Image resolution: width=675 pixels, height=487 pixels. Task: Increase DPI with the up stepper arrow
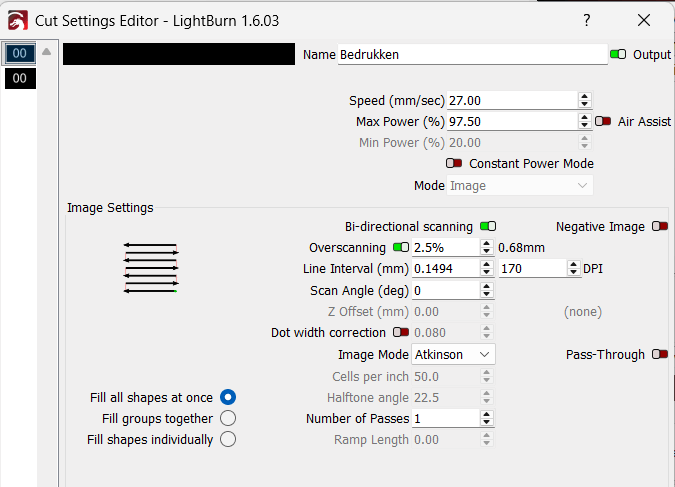pyautogui.click(x=573, y=265)
